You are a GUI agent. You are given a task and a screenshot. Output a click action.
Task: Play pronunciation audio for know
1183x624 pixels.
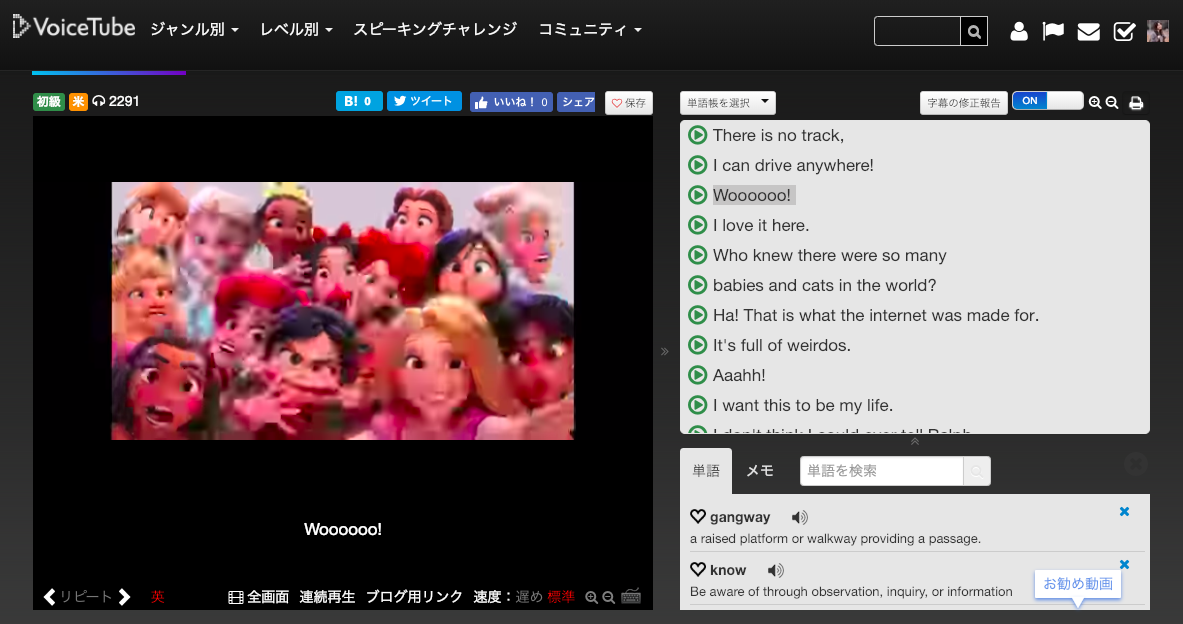tap(776, 570)
